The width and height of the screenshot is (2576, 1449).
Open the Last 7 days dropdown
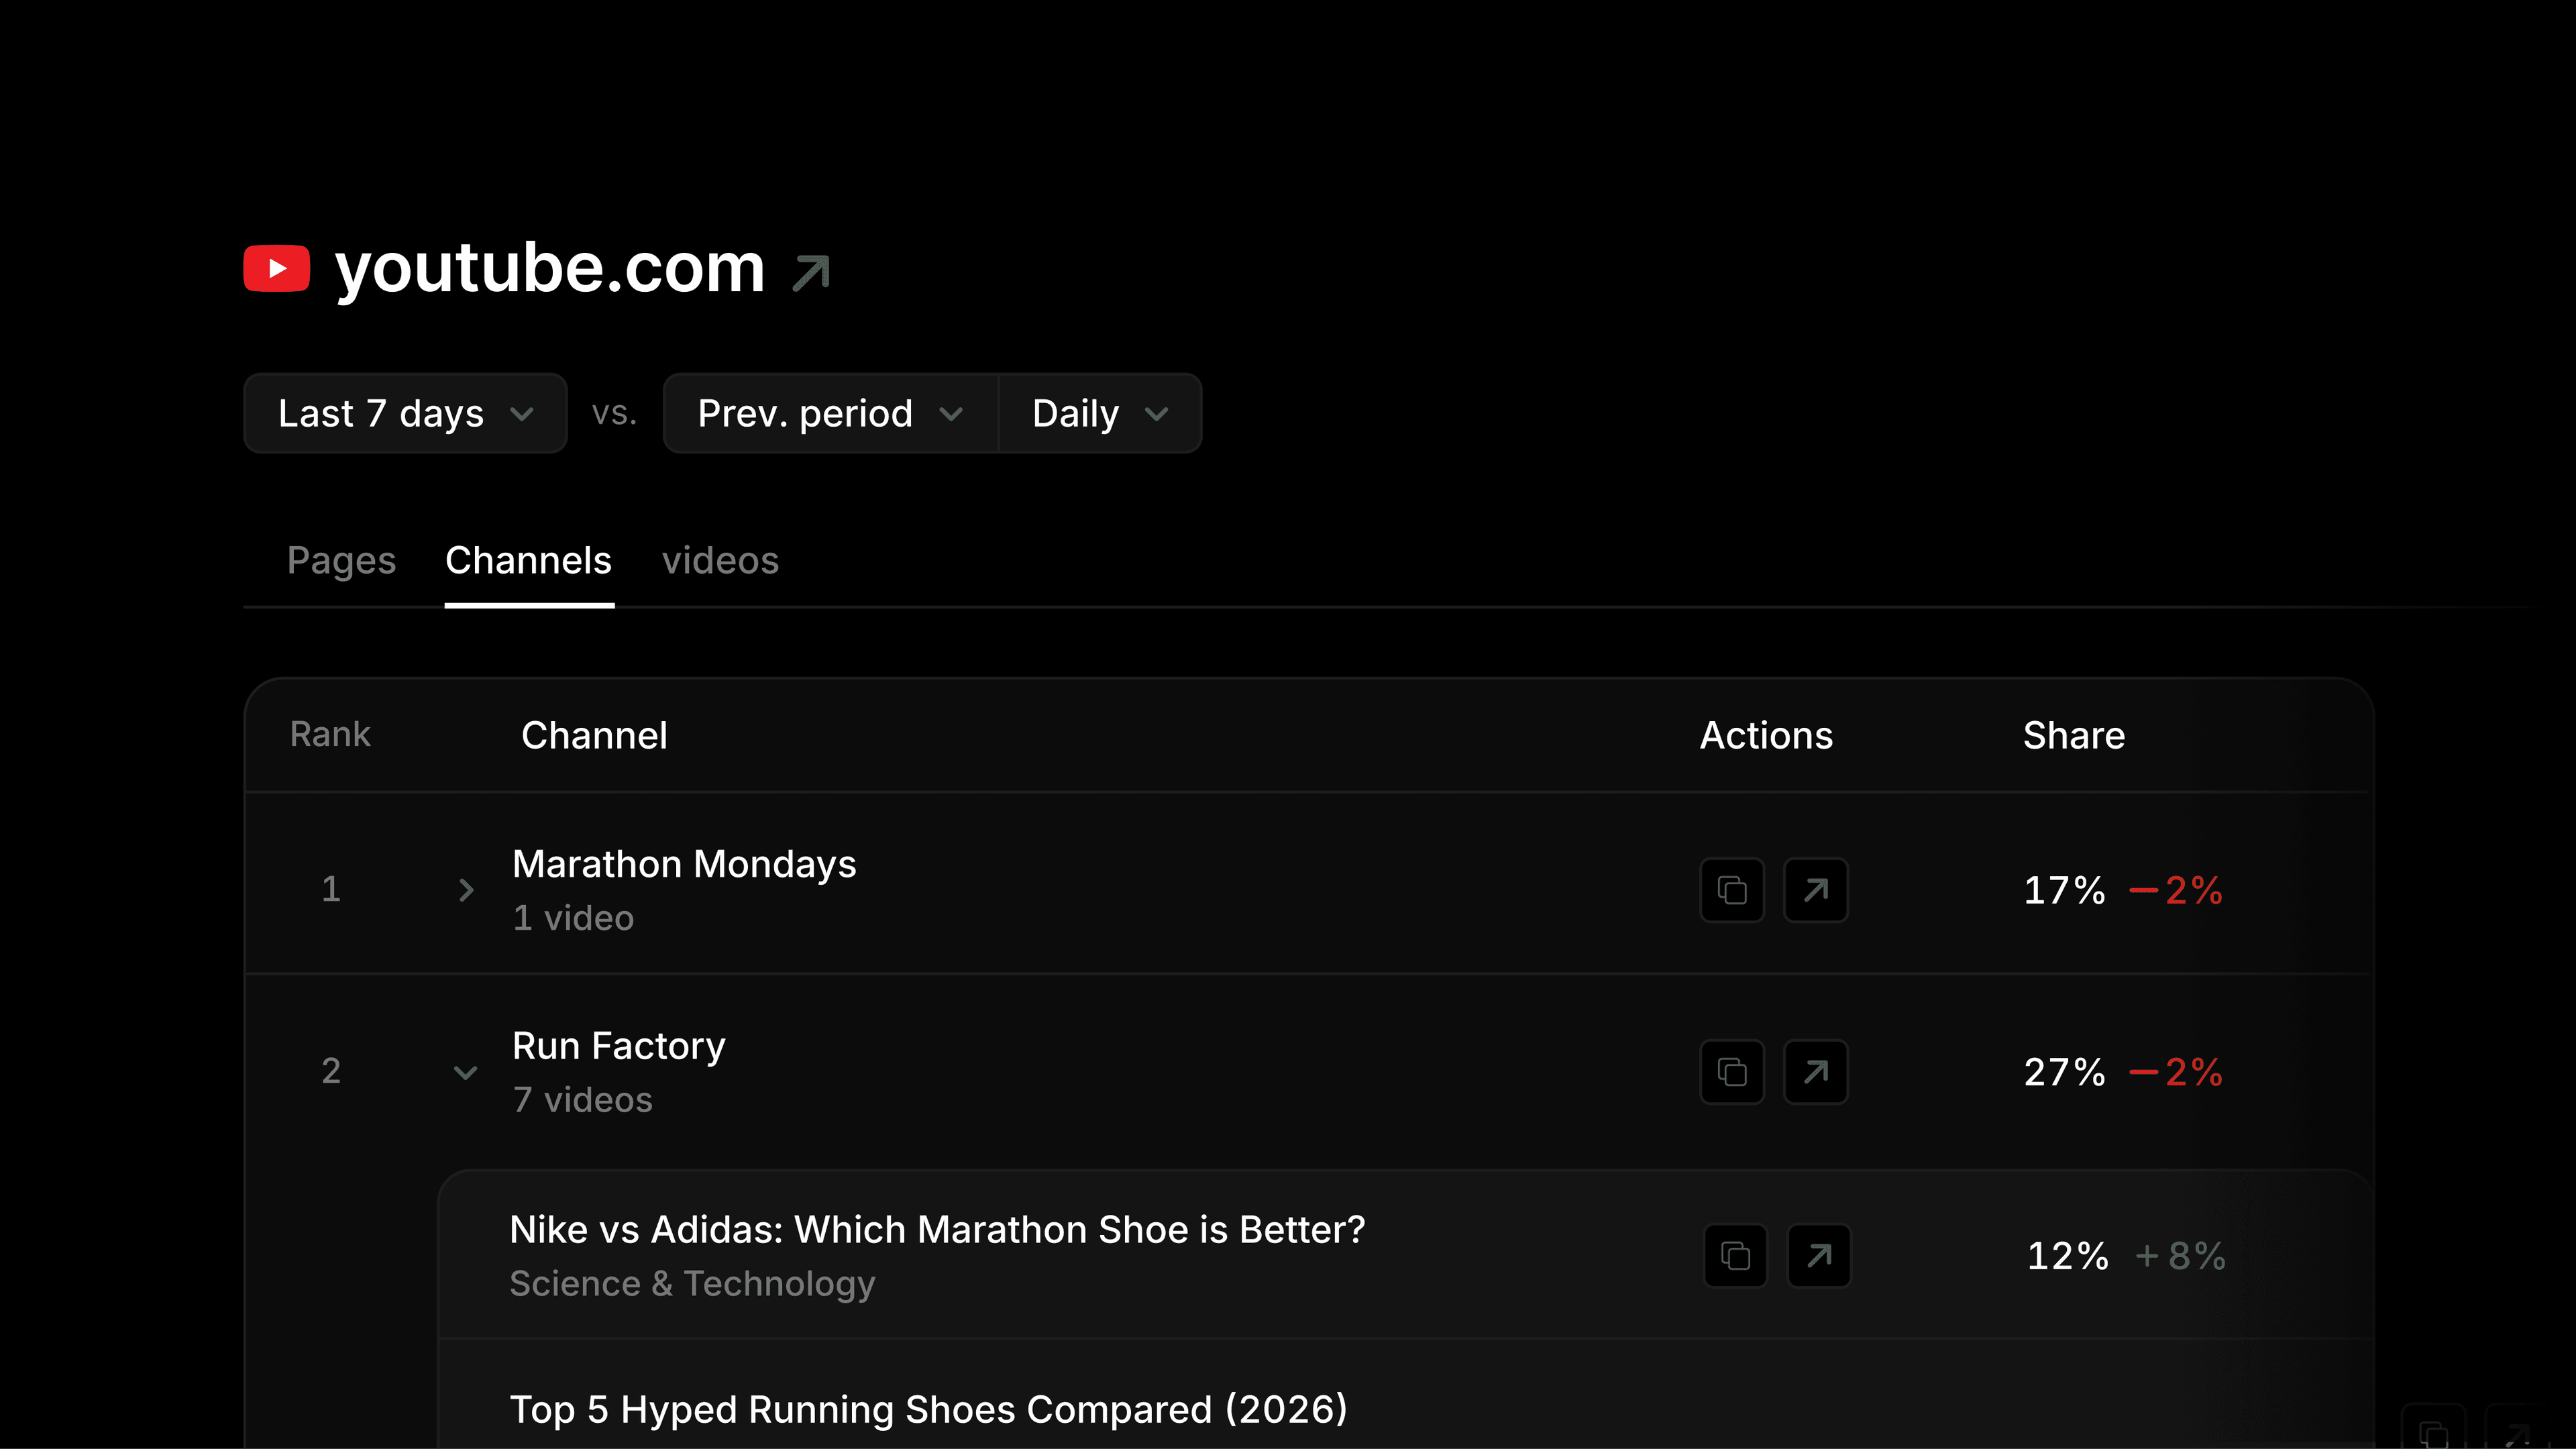[x=405, y=413]
